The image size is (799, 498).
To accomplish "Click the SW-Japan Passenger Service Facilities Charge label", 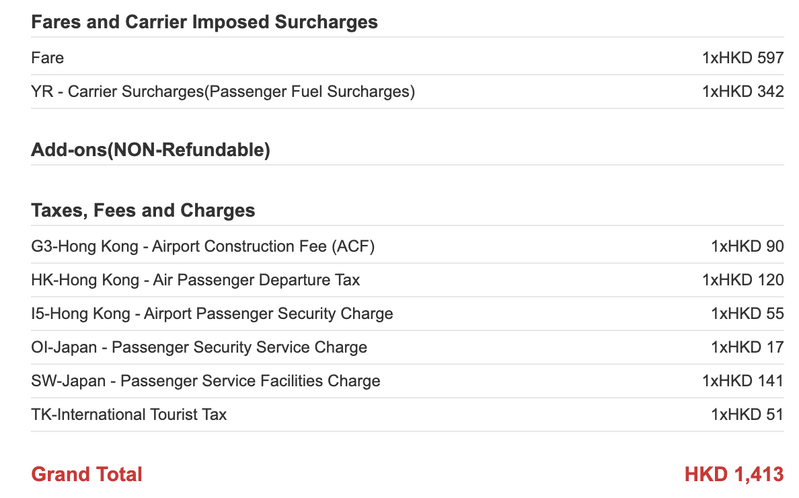I will [205, 381].
